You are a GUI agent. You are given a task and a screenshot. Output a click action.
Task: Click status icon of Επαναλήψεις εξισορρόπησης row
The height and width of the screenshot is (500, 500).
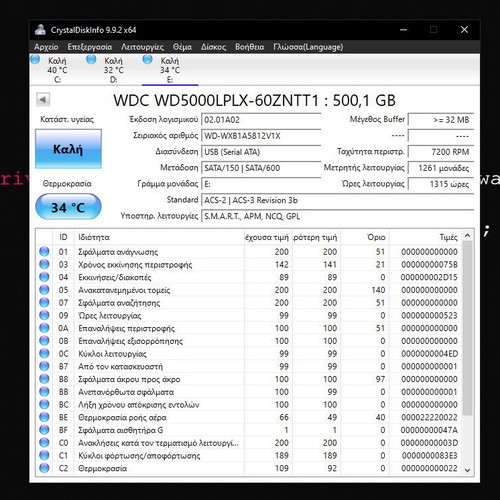pos(44,341)
